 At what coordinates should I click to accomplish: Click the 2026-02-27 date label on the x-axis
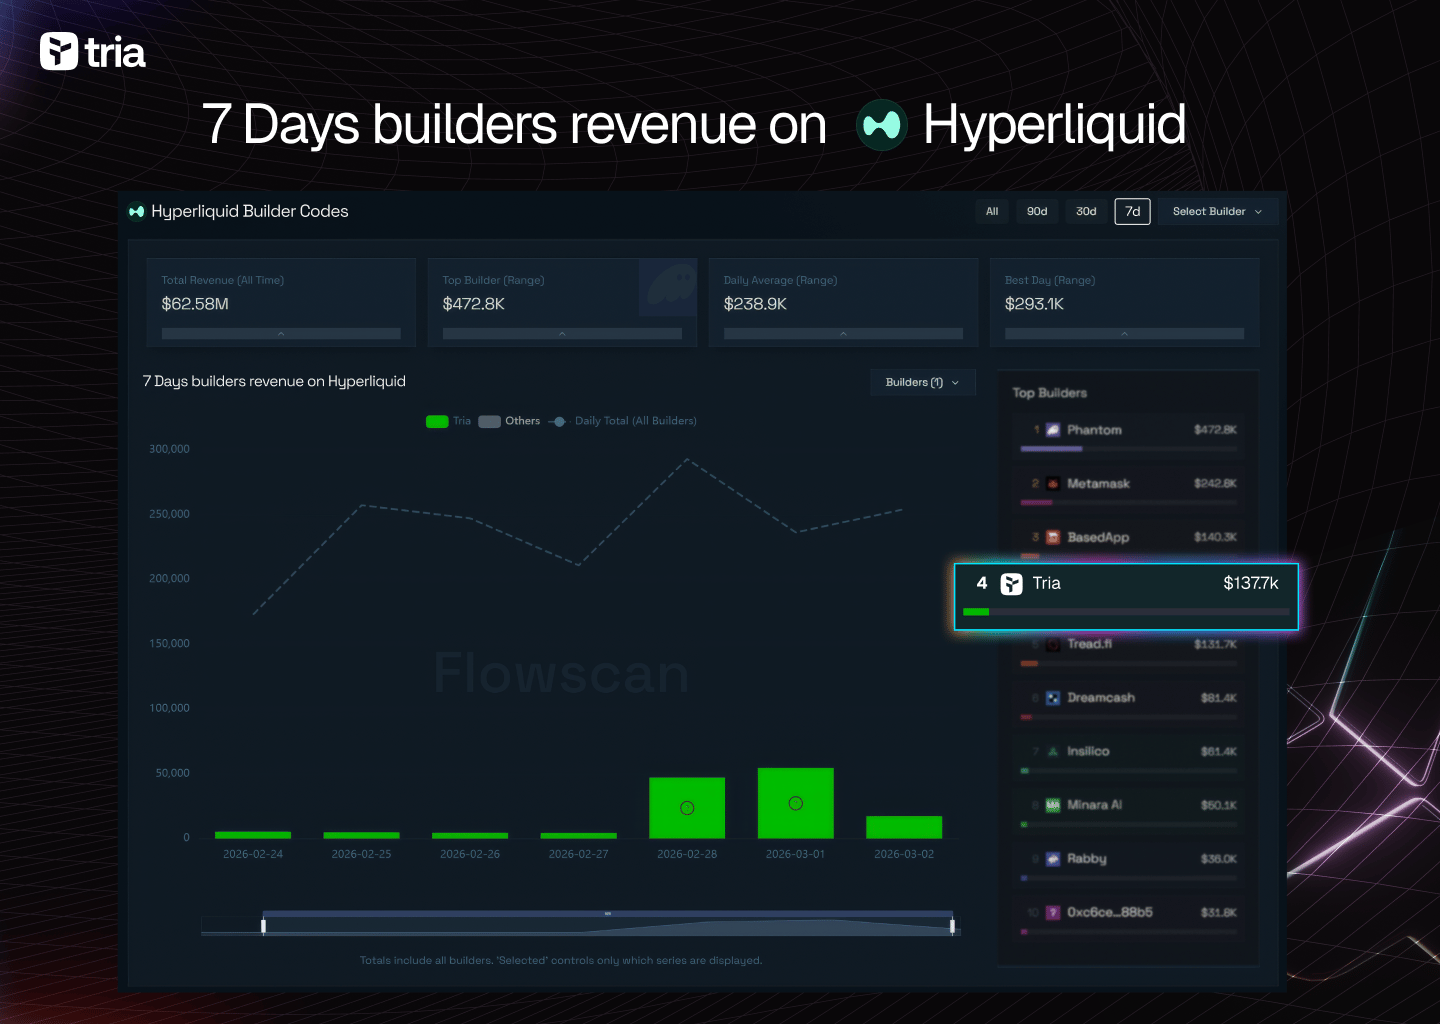578,854
